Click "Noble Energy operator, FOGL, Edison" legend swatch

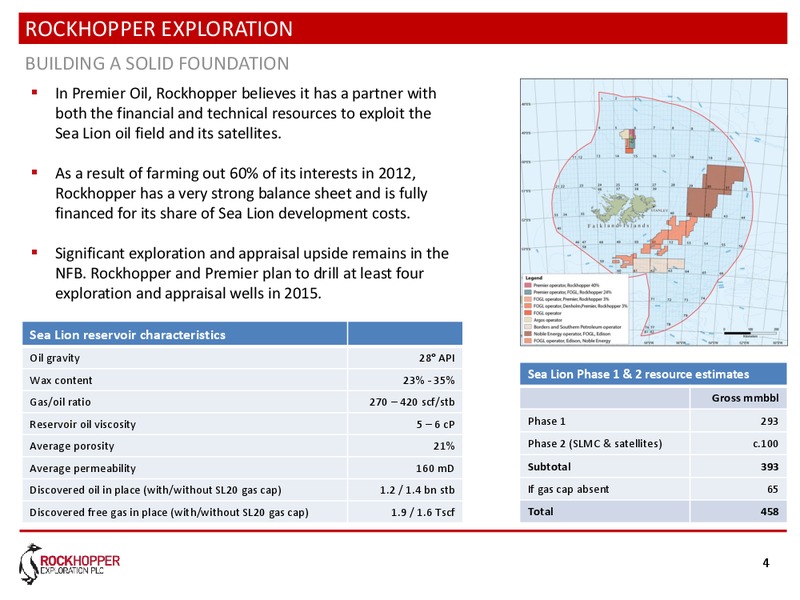click(x=528, y=334)
